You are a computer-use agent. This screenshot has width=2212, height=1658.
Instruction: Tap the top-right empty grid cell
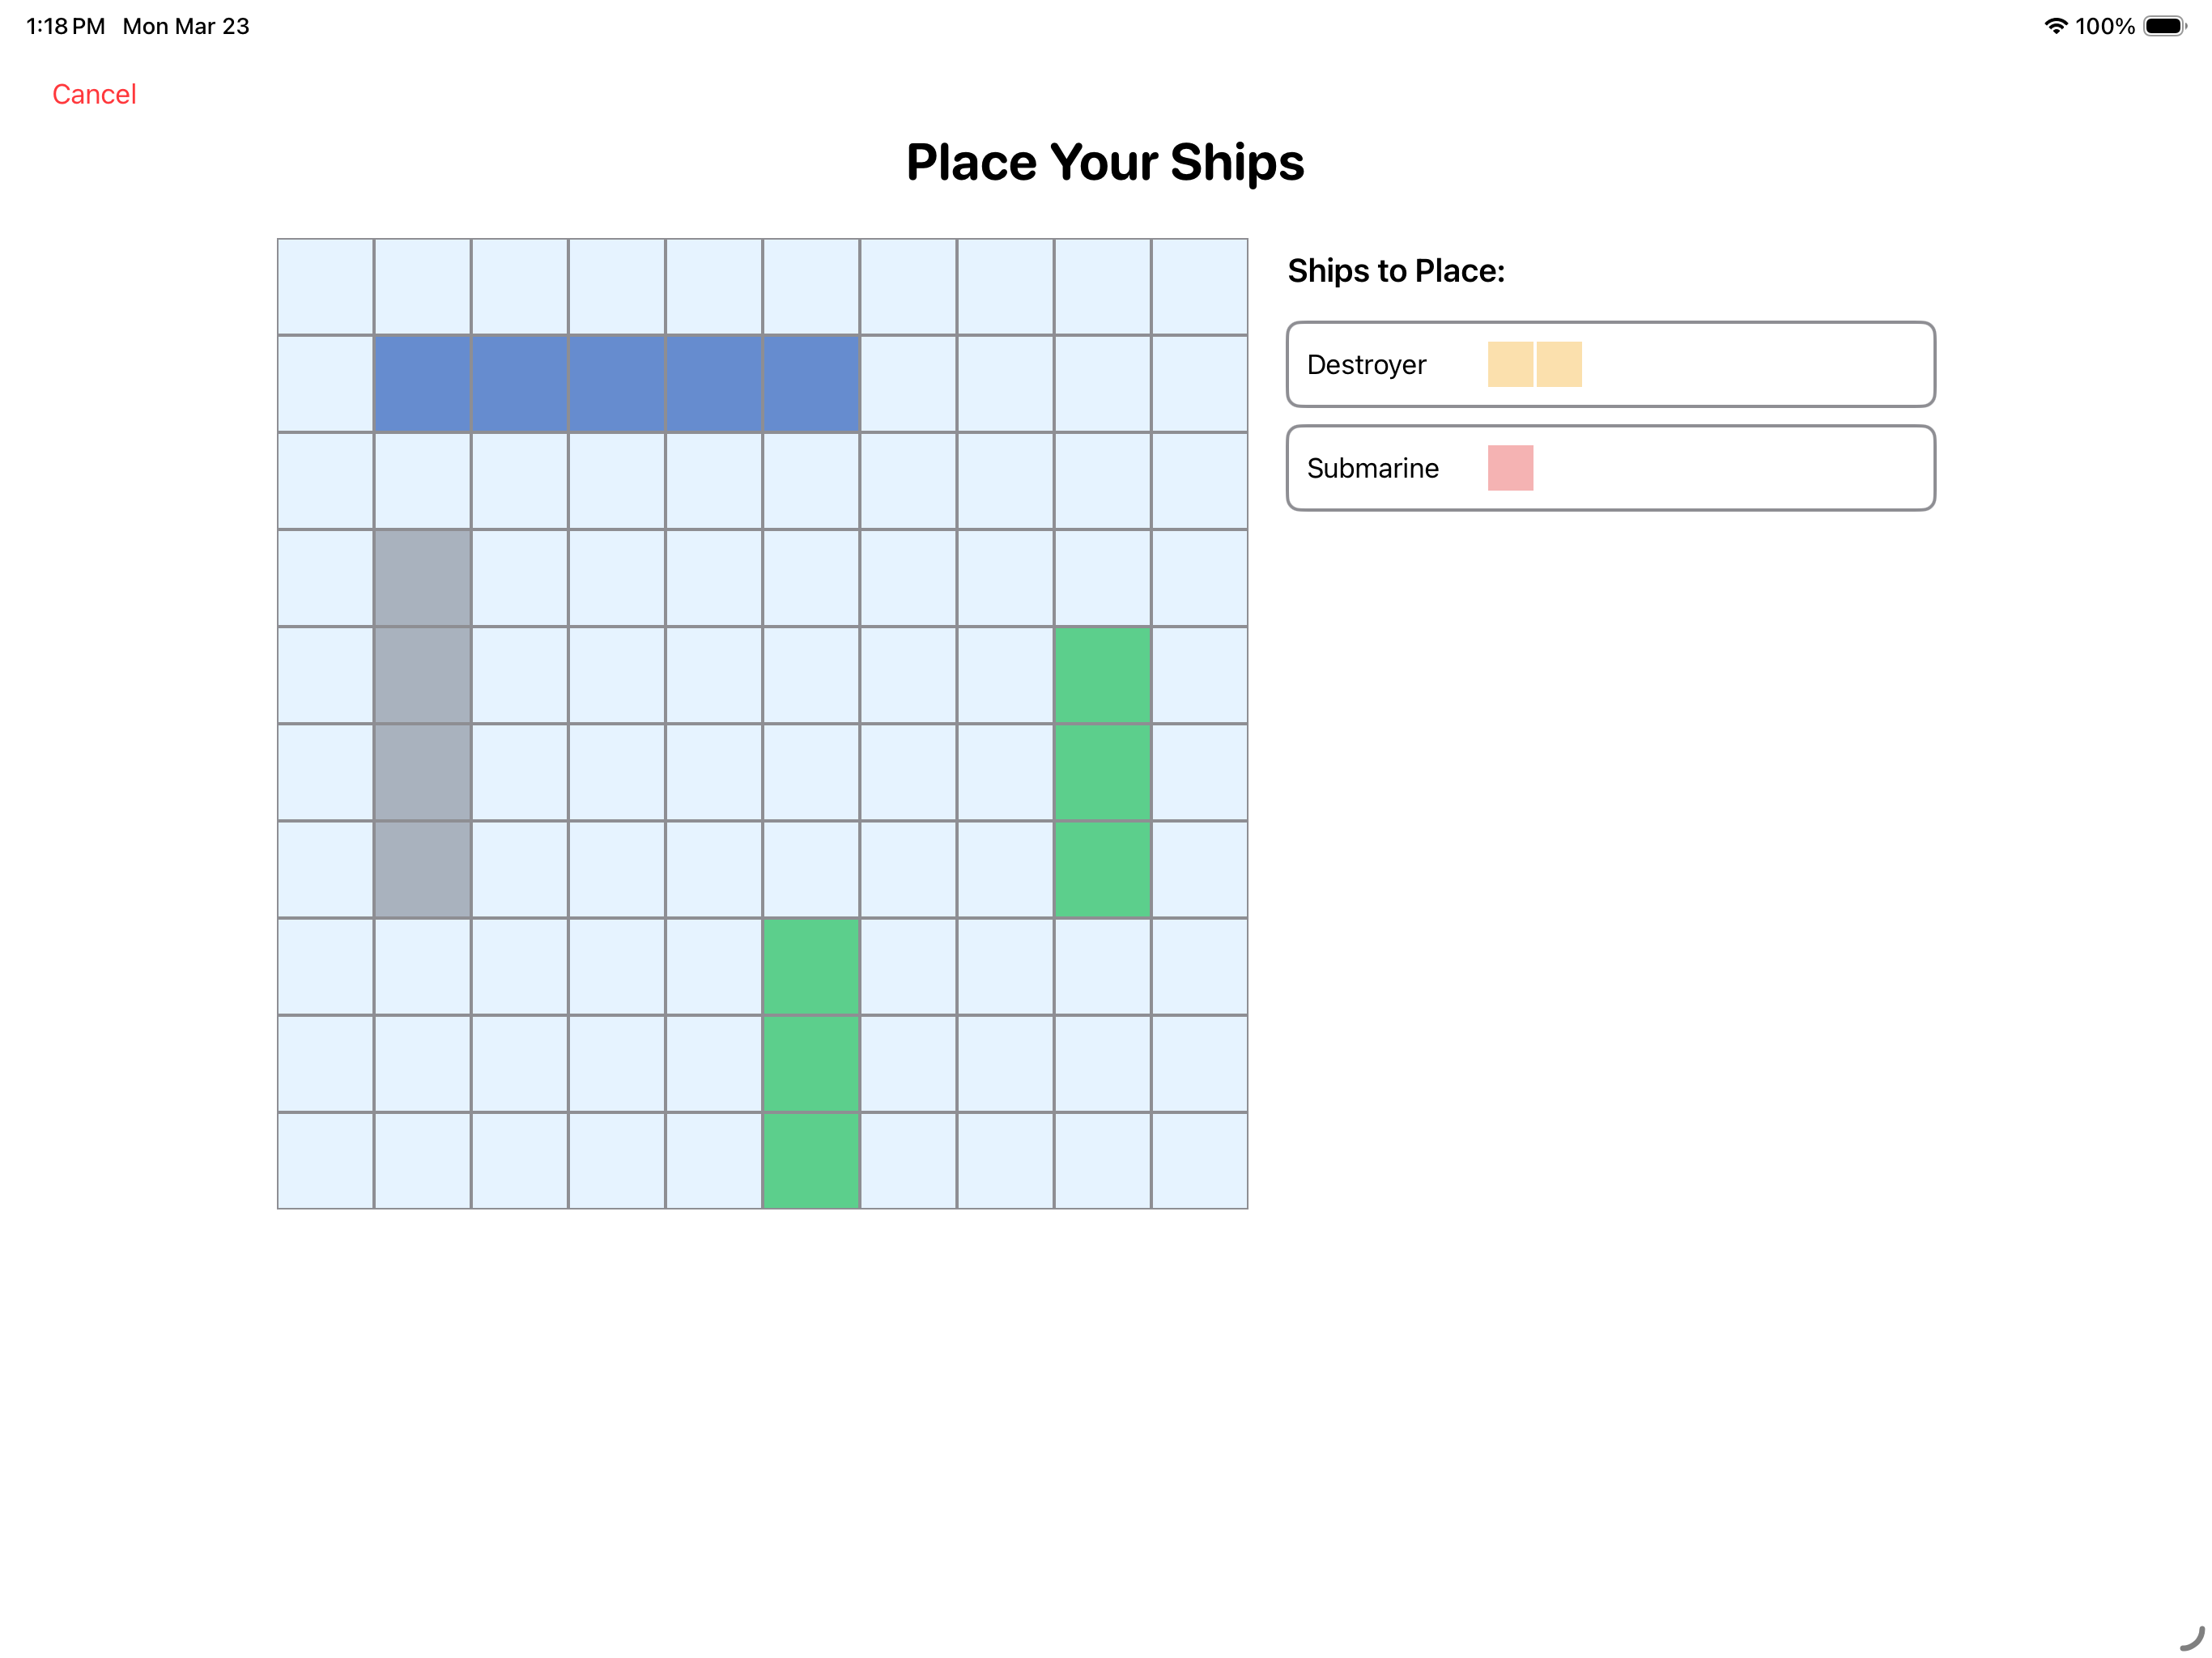point(1199,287)
